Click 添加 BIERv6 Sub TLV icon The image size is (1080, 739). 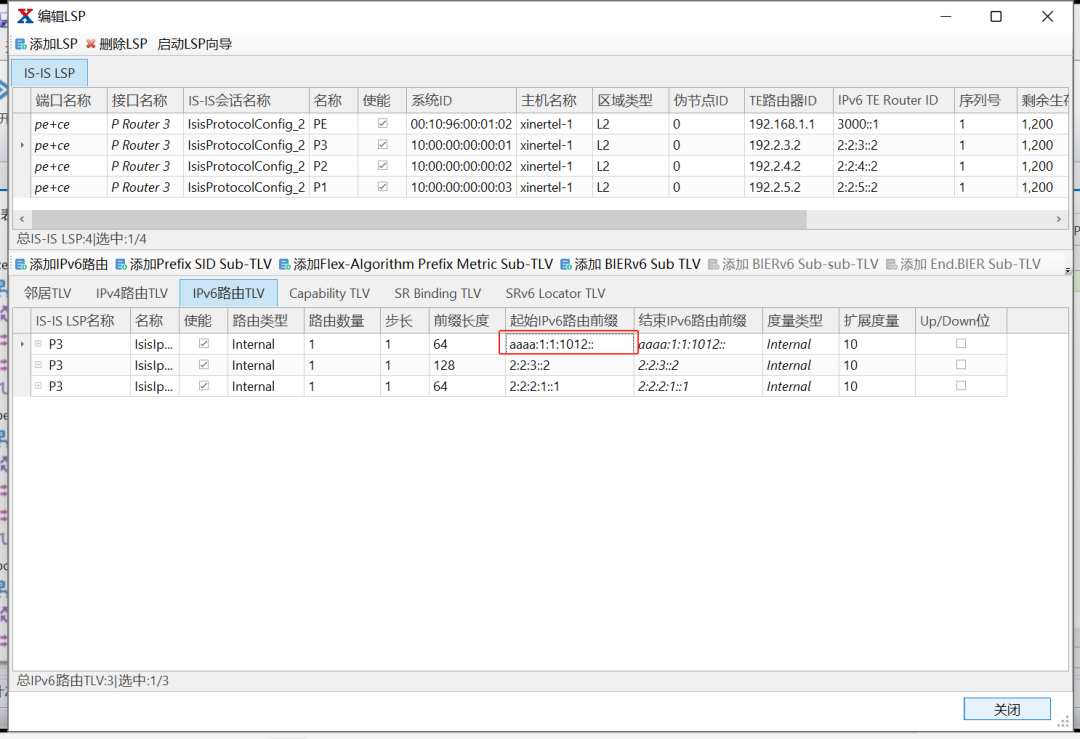pos(566,265)
